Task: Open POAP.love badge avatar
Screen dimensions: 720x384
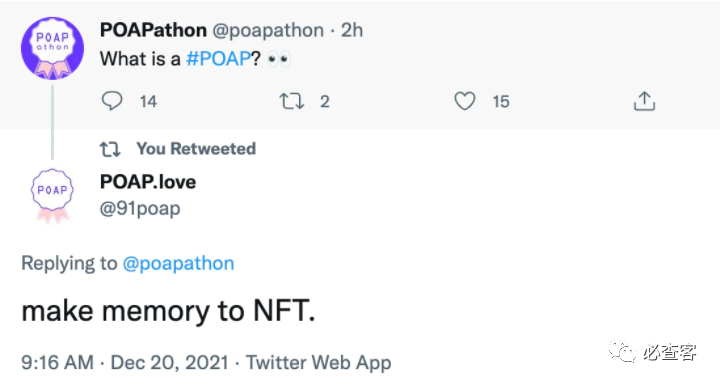Action: [52, 196]
